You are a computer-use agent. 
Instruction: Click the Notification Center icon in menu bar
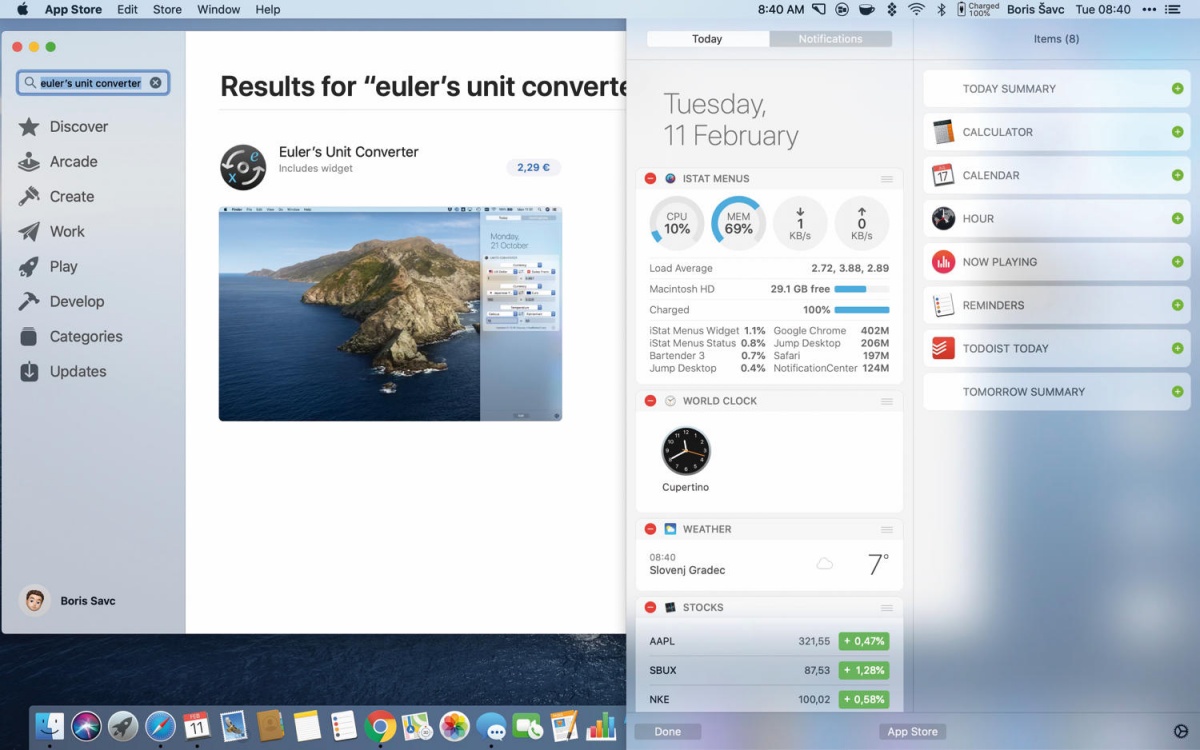click(1173, 10)
